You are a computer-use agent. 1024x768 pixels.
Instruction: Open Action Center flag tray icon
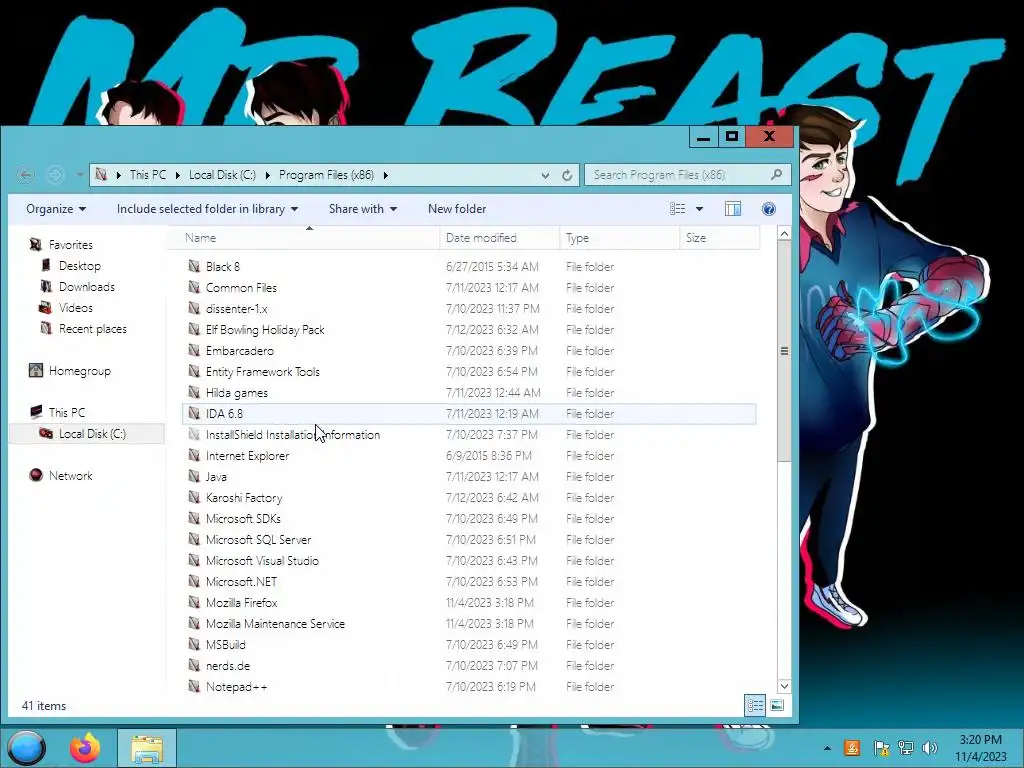click(x=881, y=748)
